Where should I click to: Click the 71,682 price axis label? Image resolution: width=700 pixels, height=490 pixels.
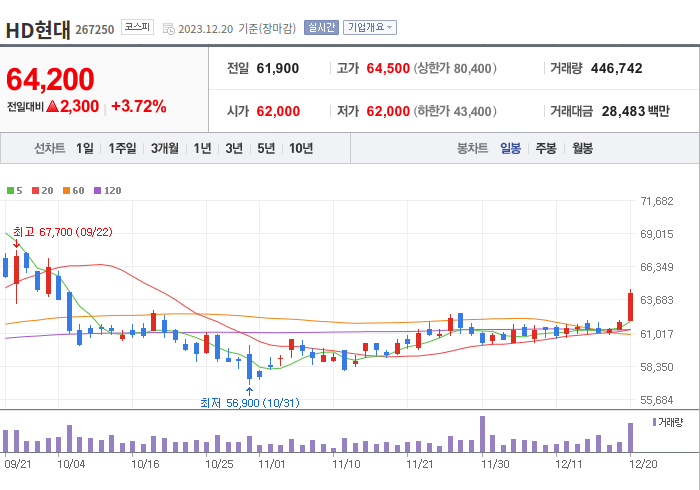(657, 201)
